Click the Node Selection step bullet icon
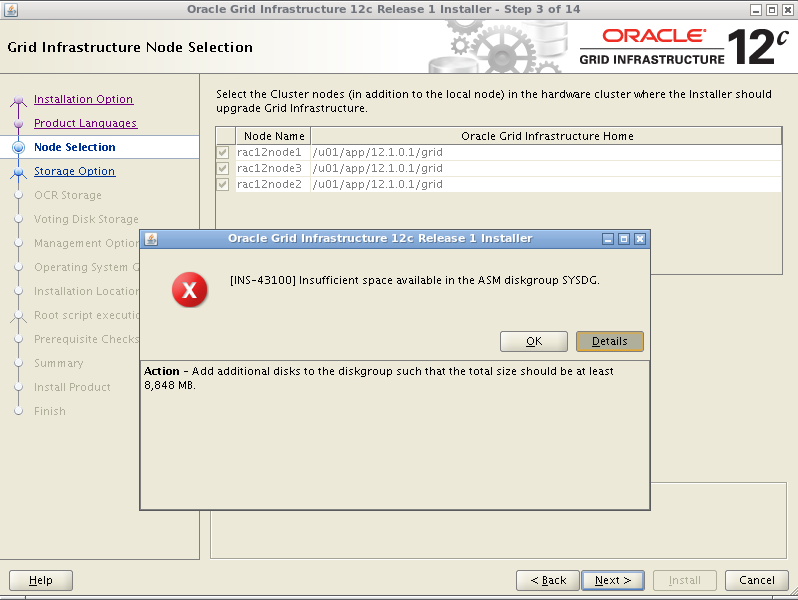The image size is (798, 600). (x=18, y=147)
